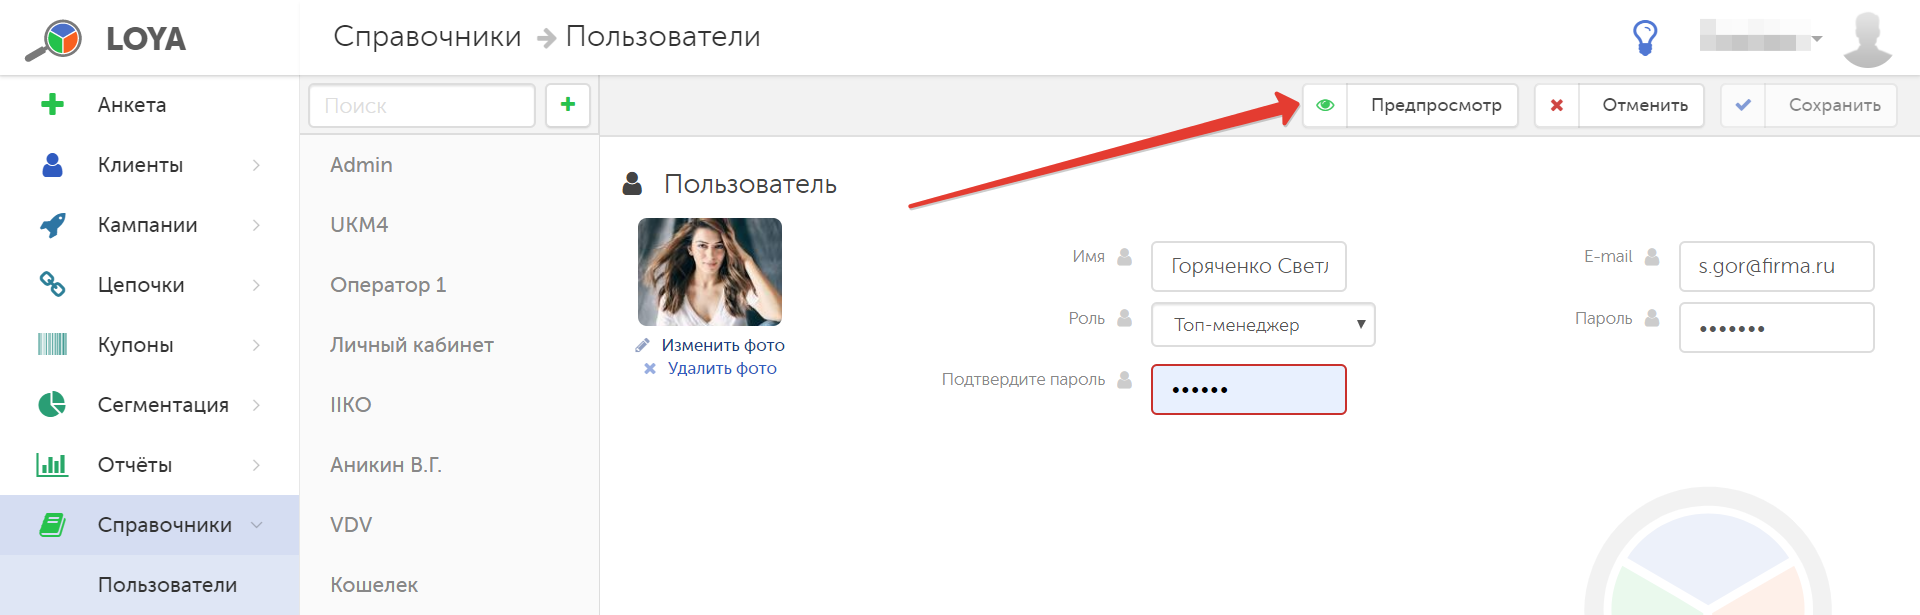Click the LOYA magnifier logo icon
Screen dimensions: 1920x615
(x=55, y=40)
